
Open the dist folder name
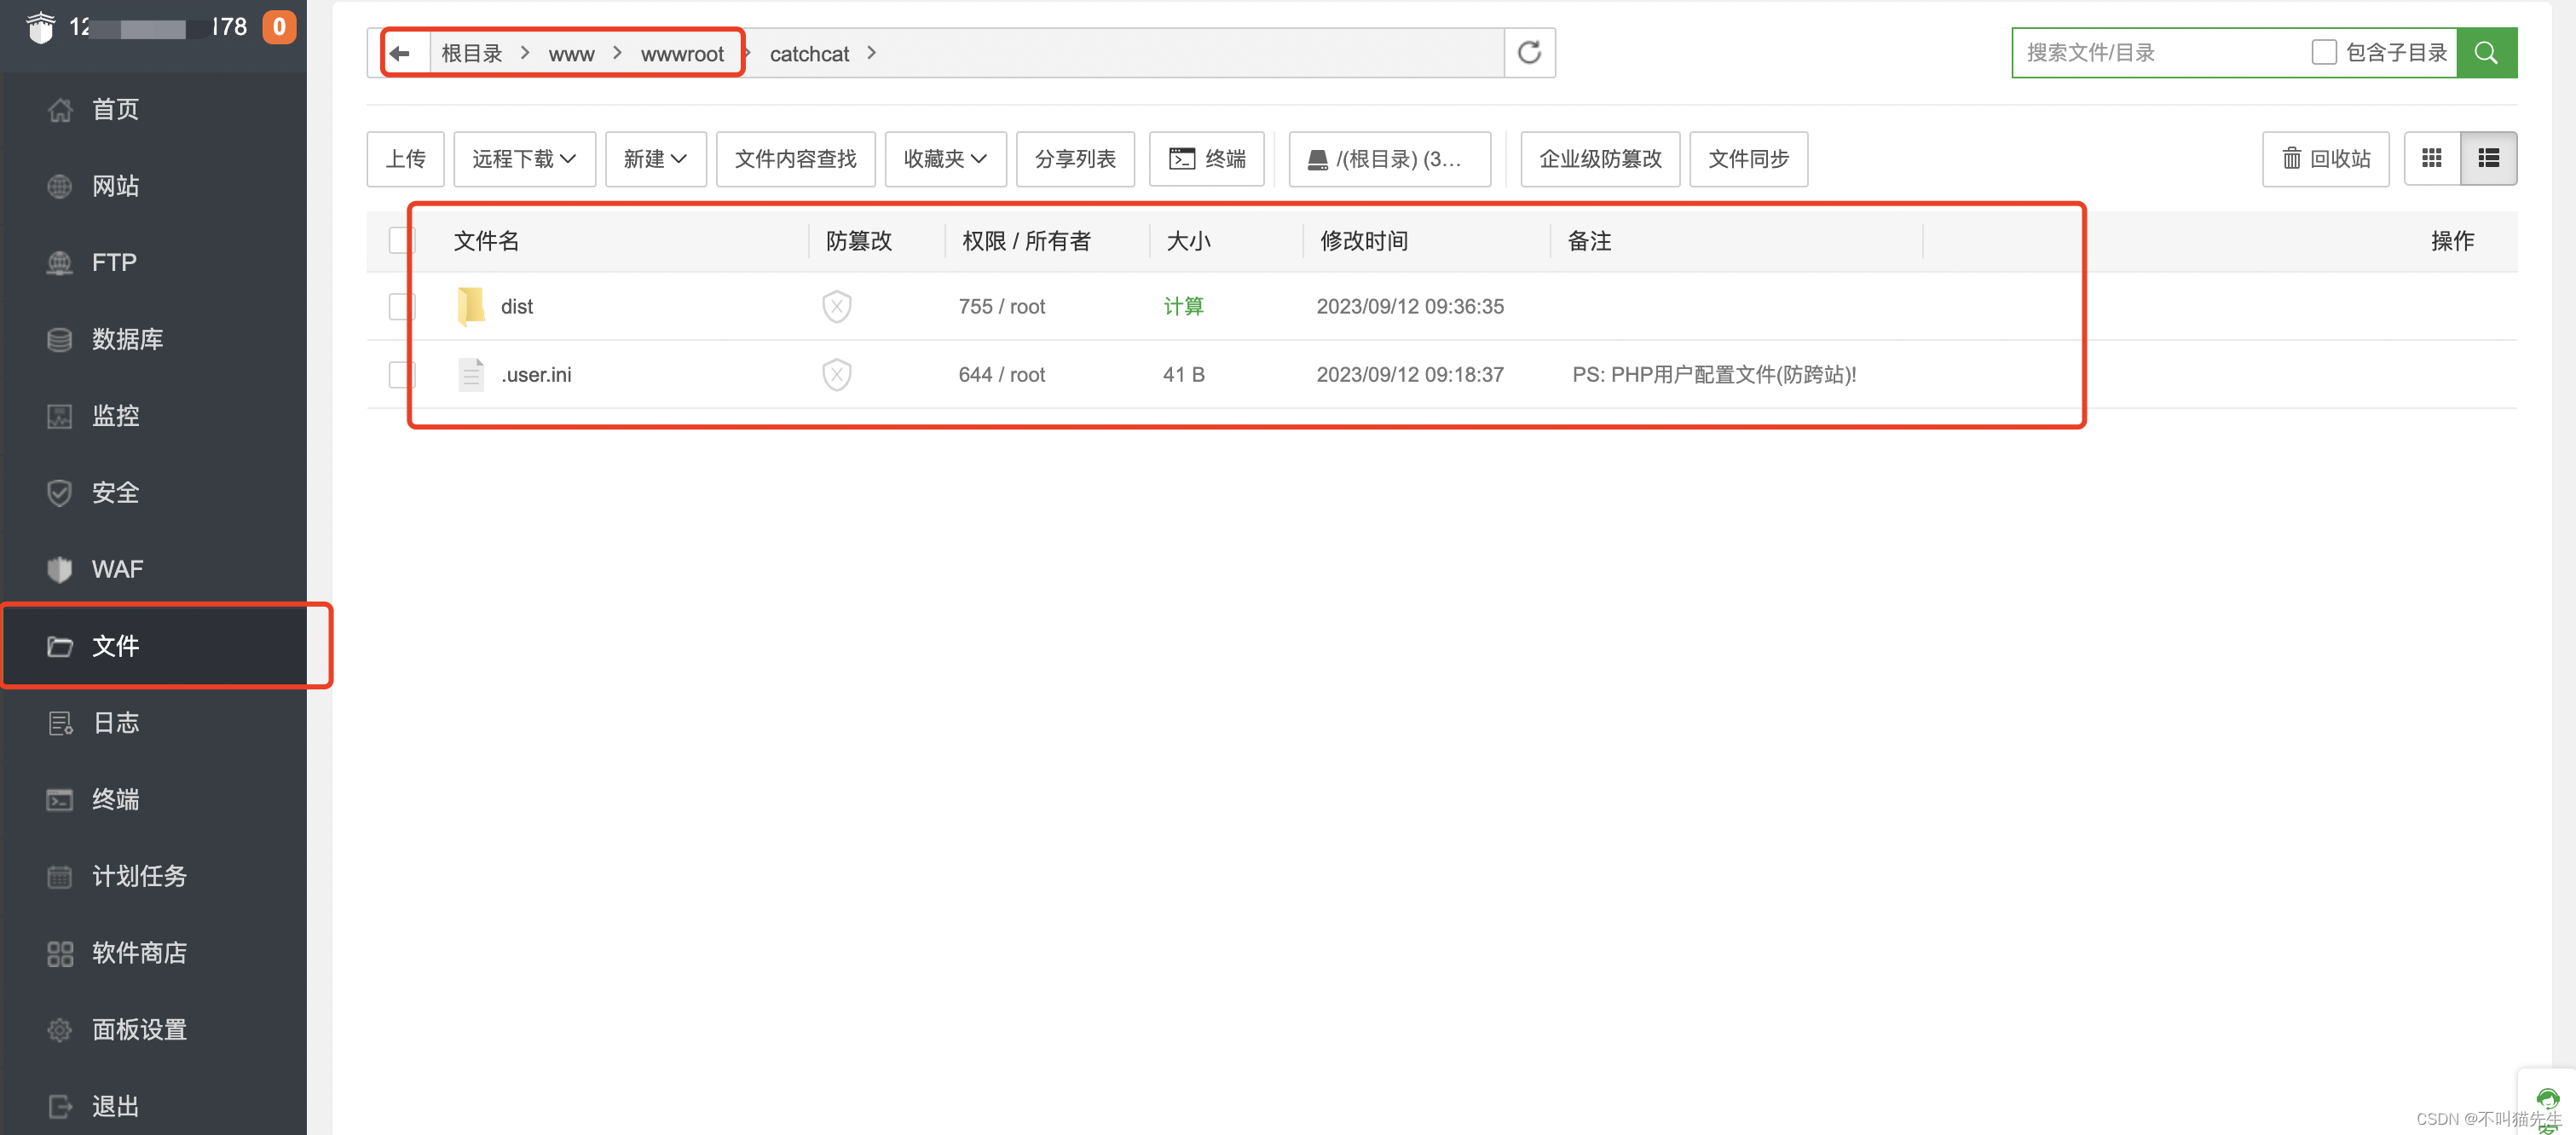coord(516,306)
